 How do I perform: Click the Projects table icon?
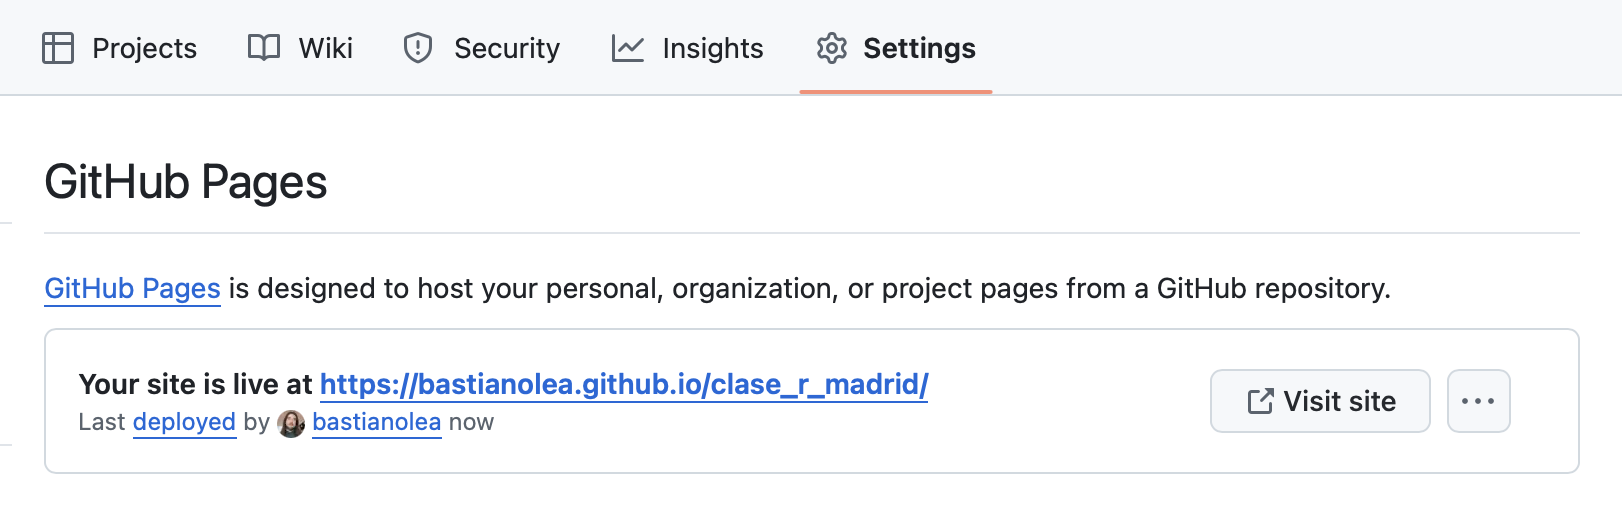[x=58, y=48]
